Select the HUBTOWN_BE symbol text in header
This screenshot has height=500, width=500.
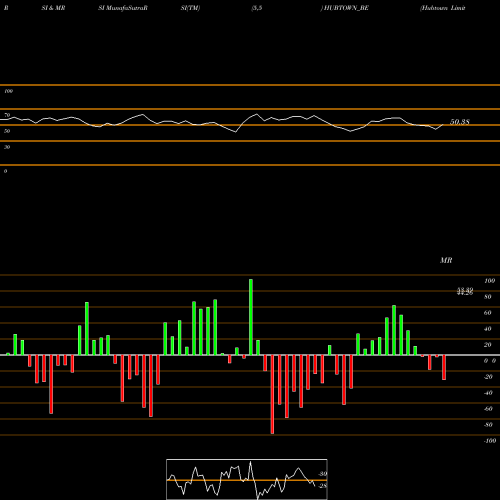(x=346, y=8)
